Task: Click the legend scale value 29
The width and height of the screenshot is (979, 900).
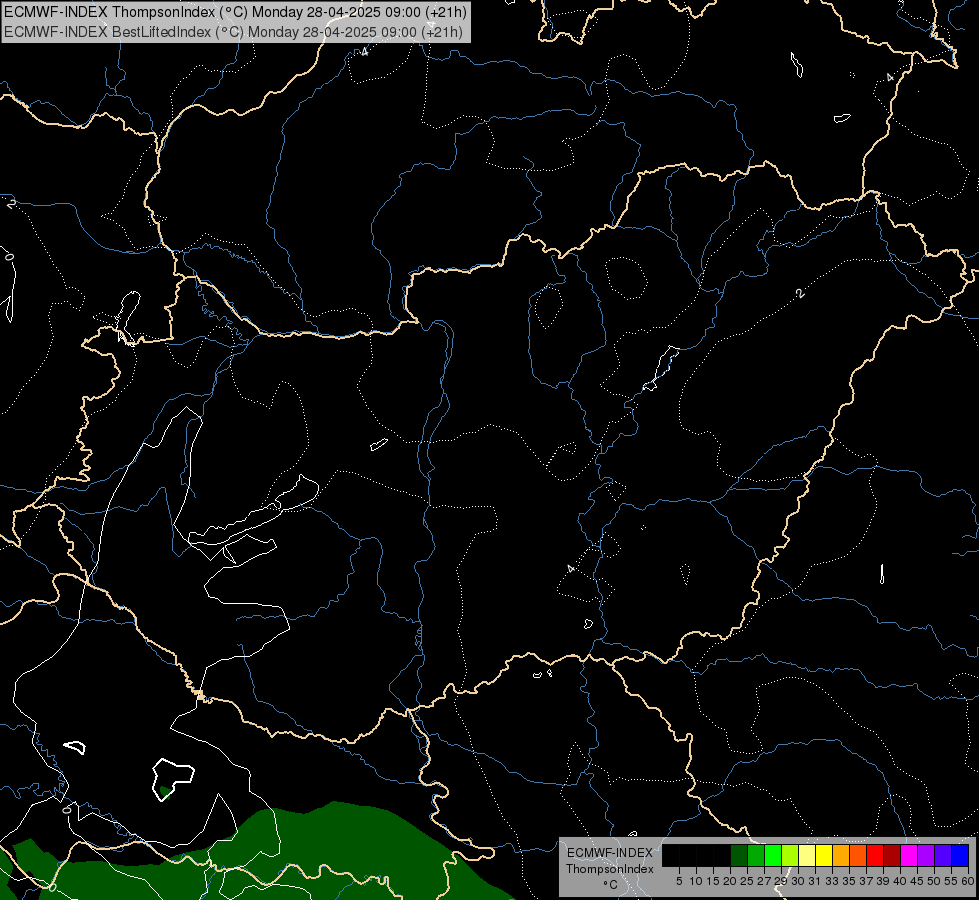Action: point(782,881)
